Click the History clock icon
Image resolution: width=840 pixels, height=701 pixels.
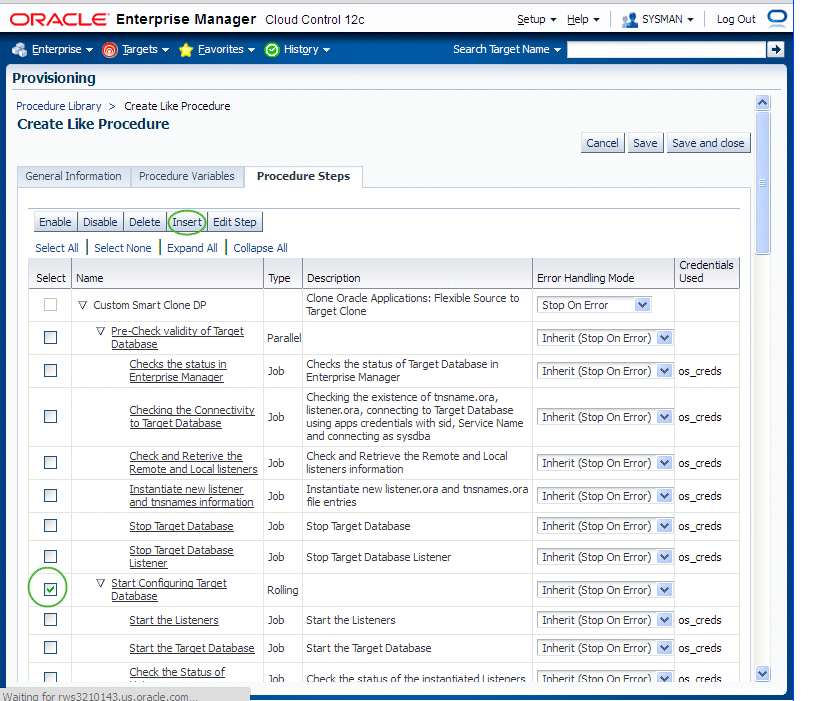click(x=272, y=50)
